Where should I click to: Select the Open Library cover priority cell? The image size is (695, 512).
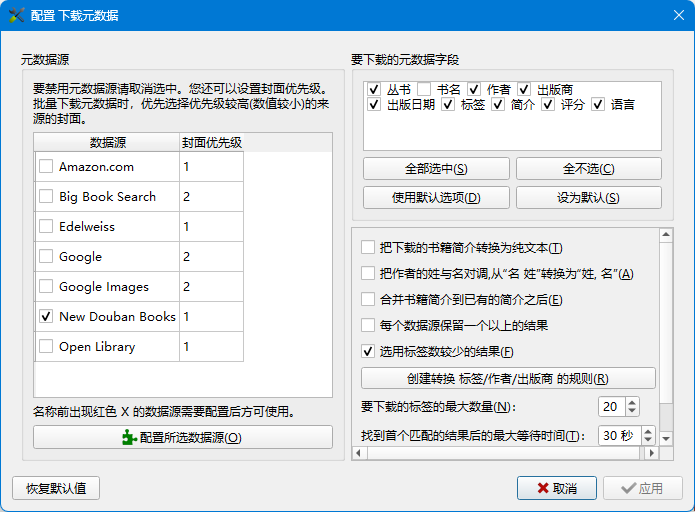coord(211,347)
